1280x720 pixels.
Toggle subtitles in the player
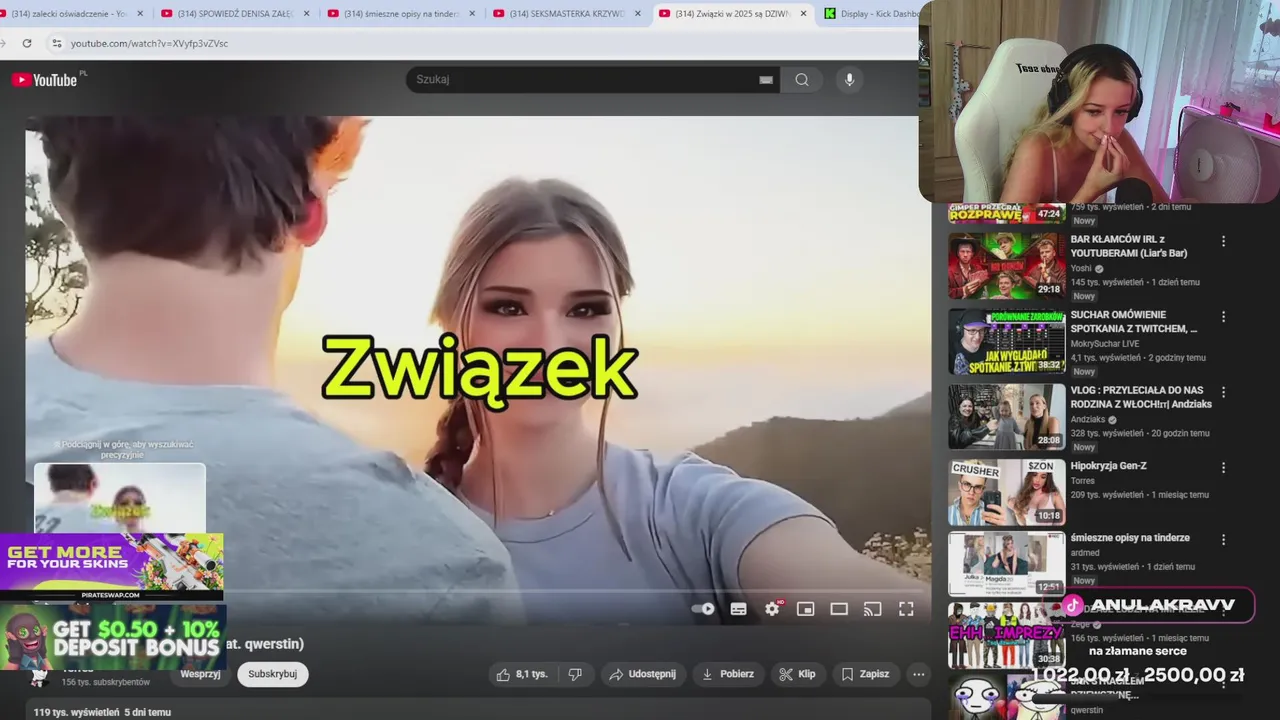(738, 608)
